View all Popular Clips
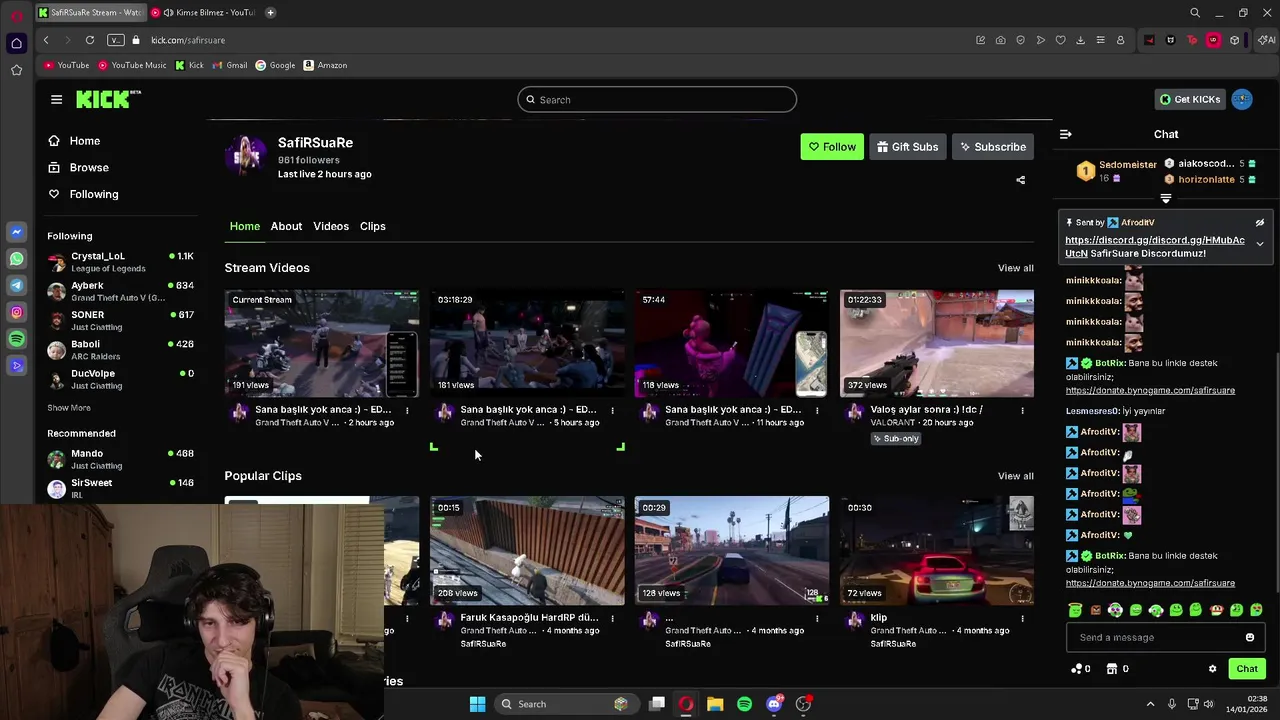Image resolution: width=1280 pixels, height=720 pixels. pos(1015,476)
